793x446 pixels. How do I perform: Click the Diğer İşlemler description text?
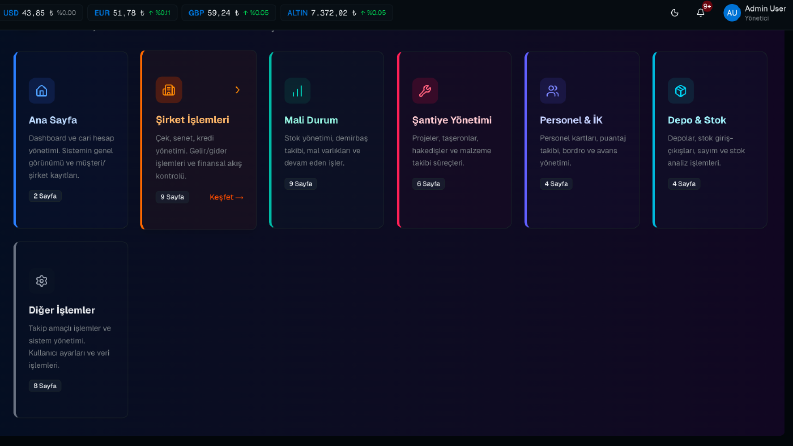(70, 346)
